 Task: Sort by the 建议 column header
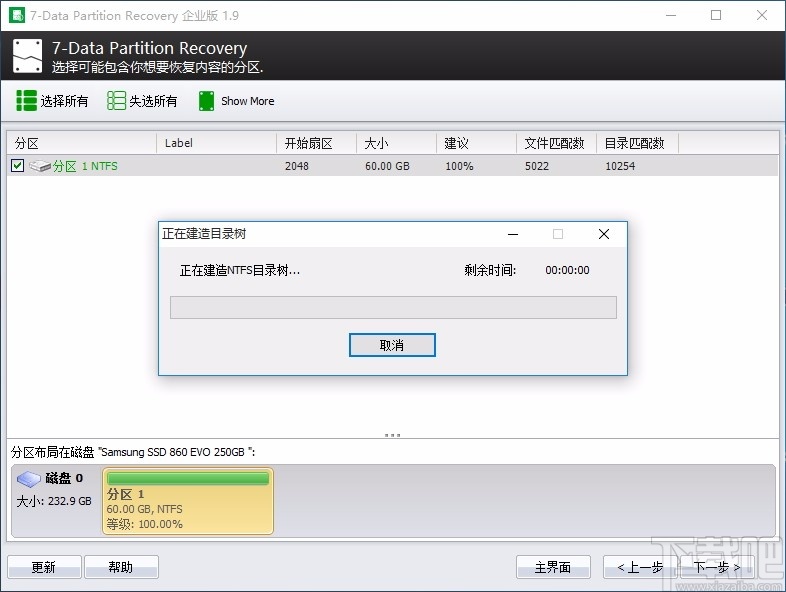click(x=477, y=143)
